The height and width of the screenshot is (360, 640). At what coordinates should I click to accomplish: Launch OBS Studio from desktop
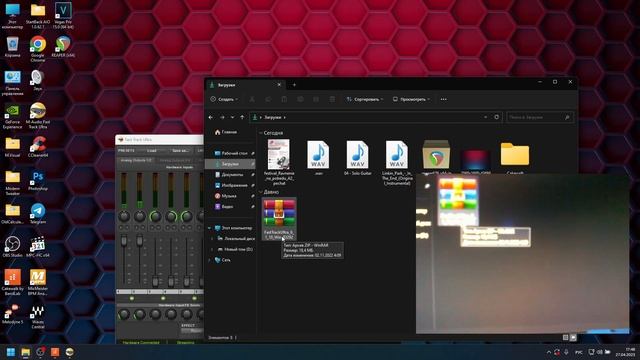click(12, 247)
